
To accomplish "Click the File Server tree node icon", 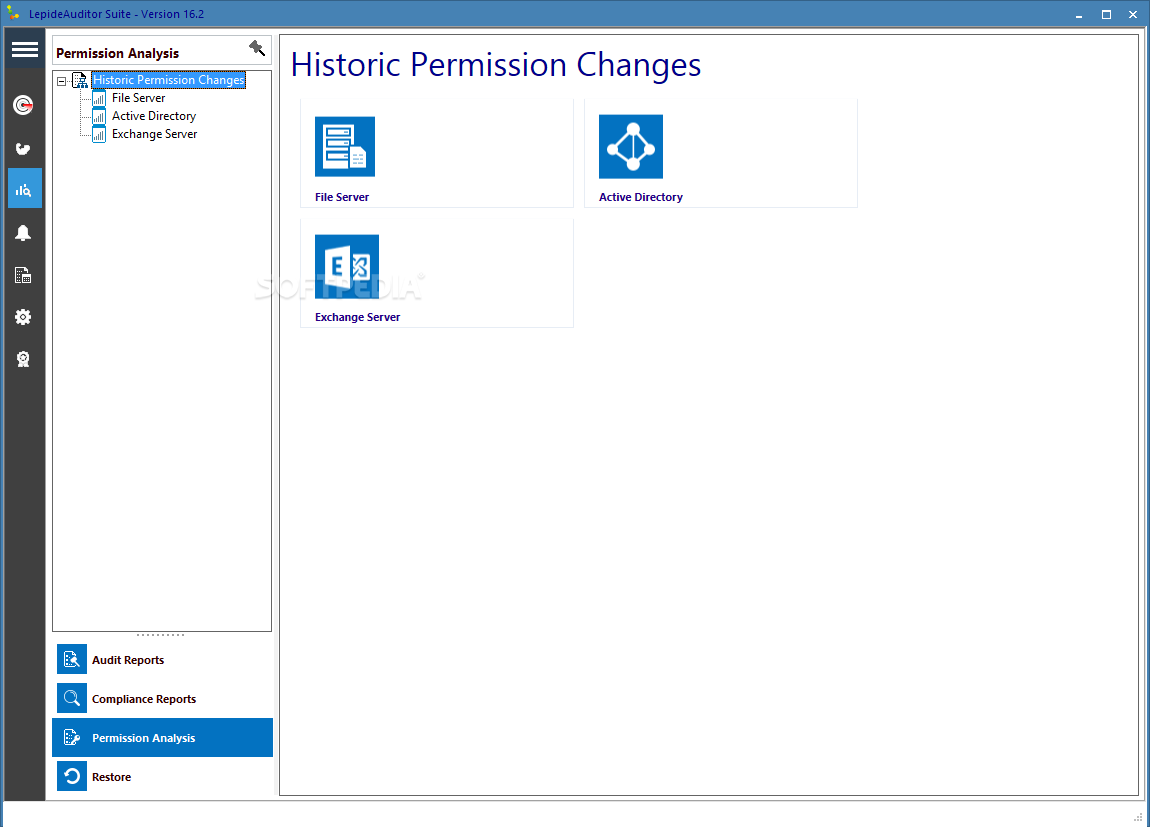I will tap(98, 98).
